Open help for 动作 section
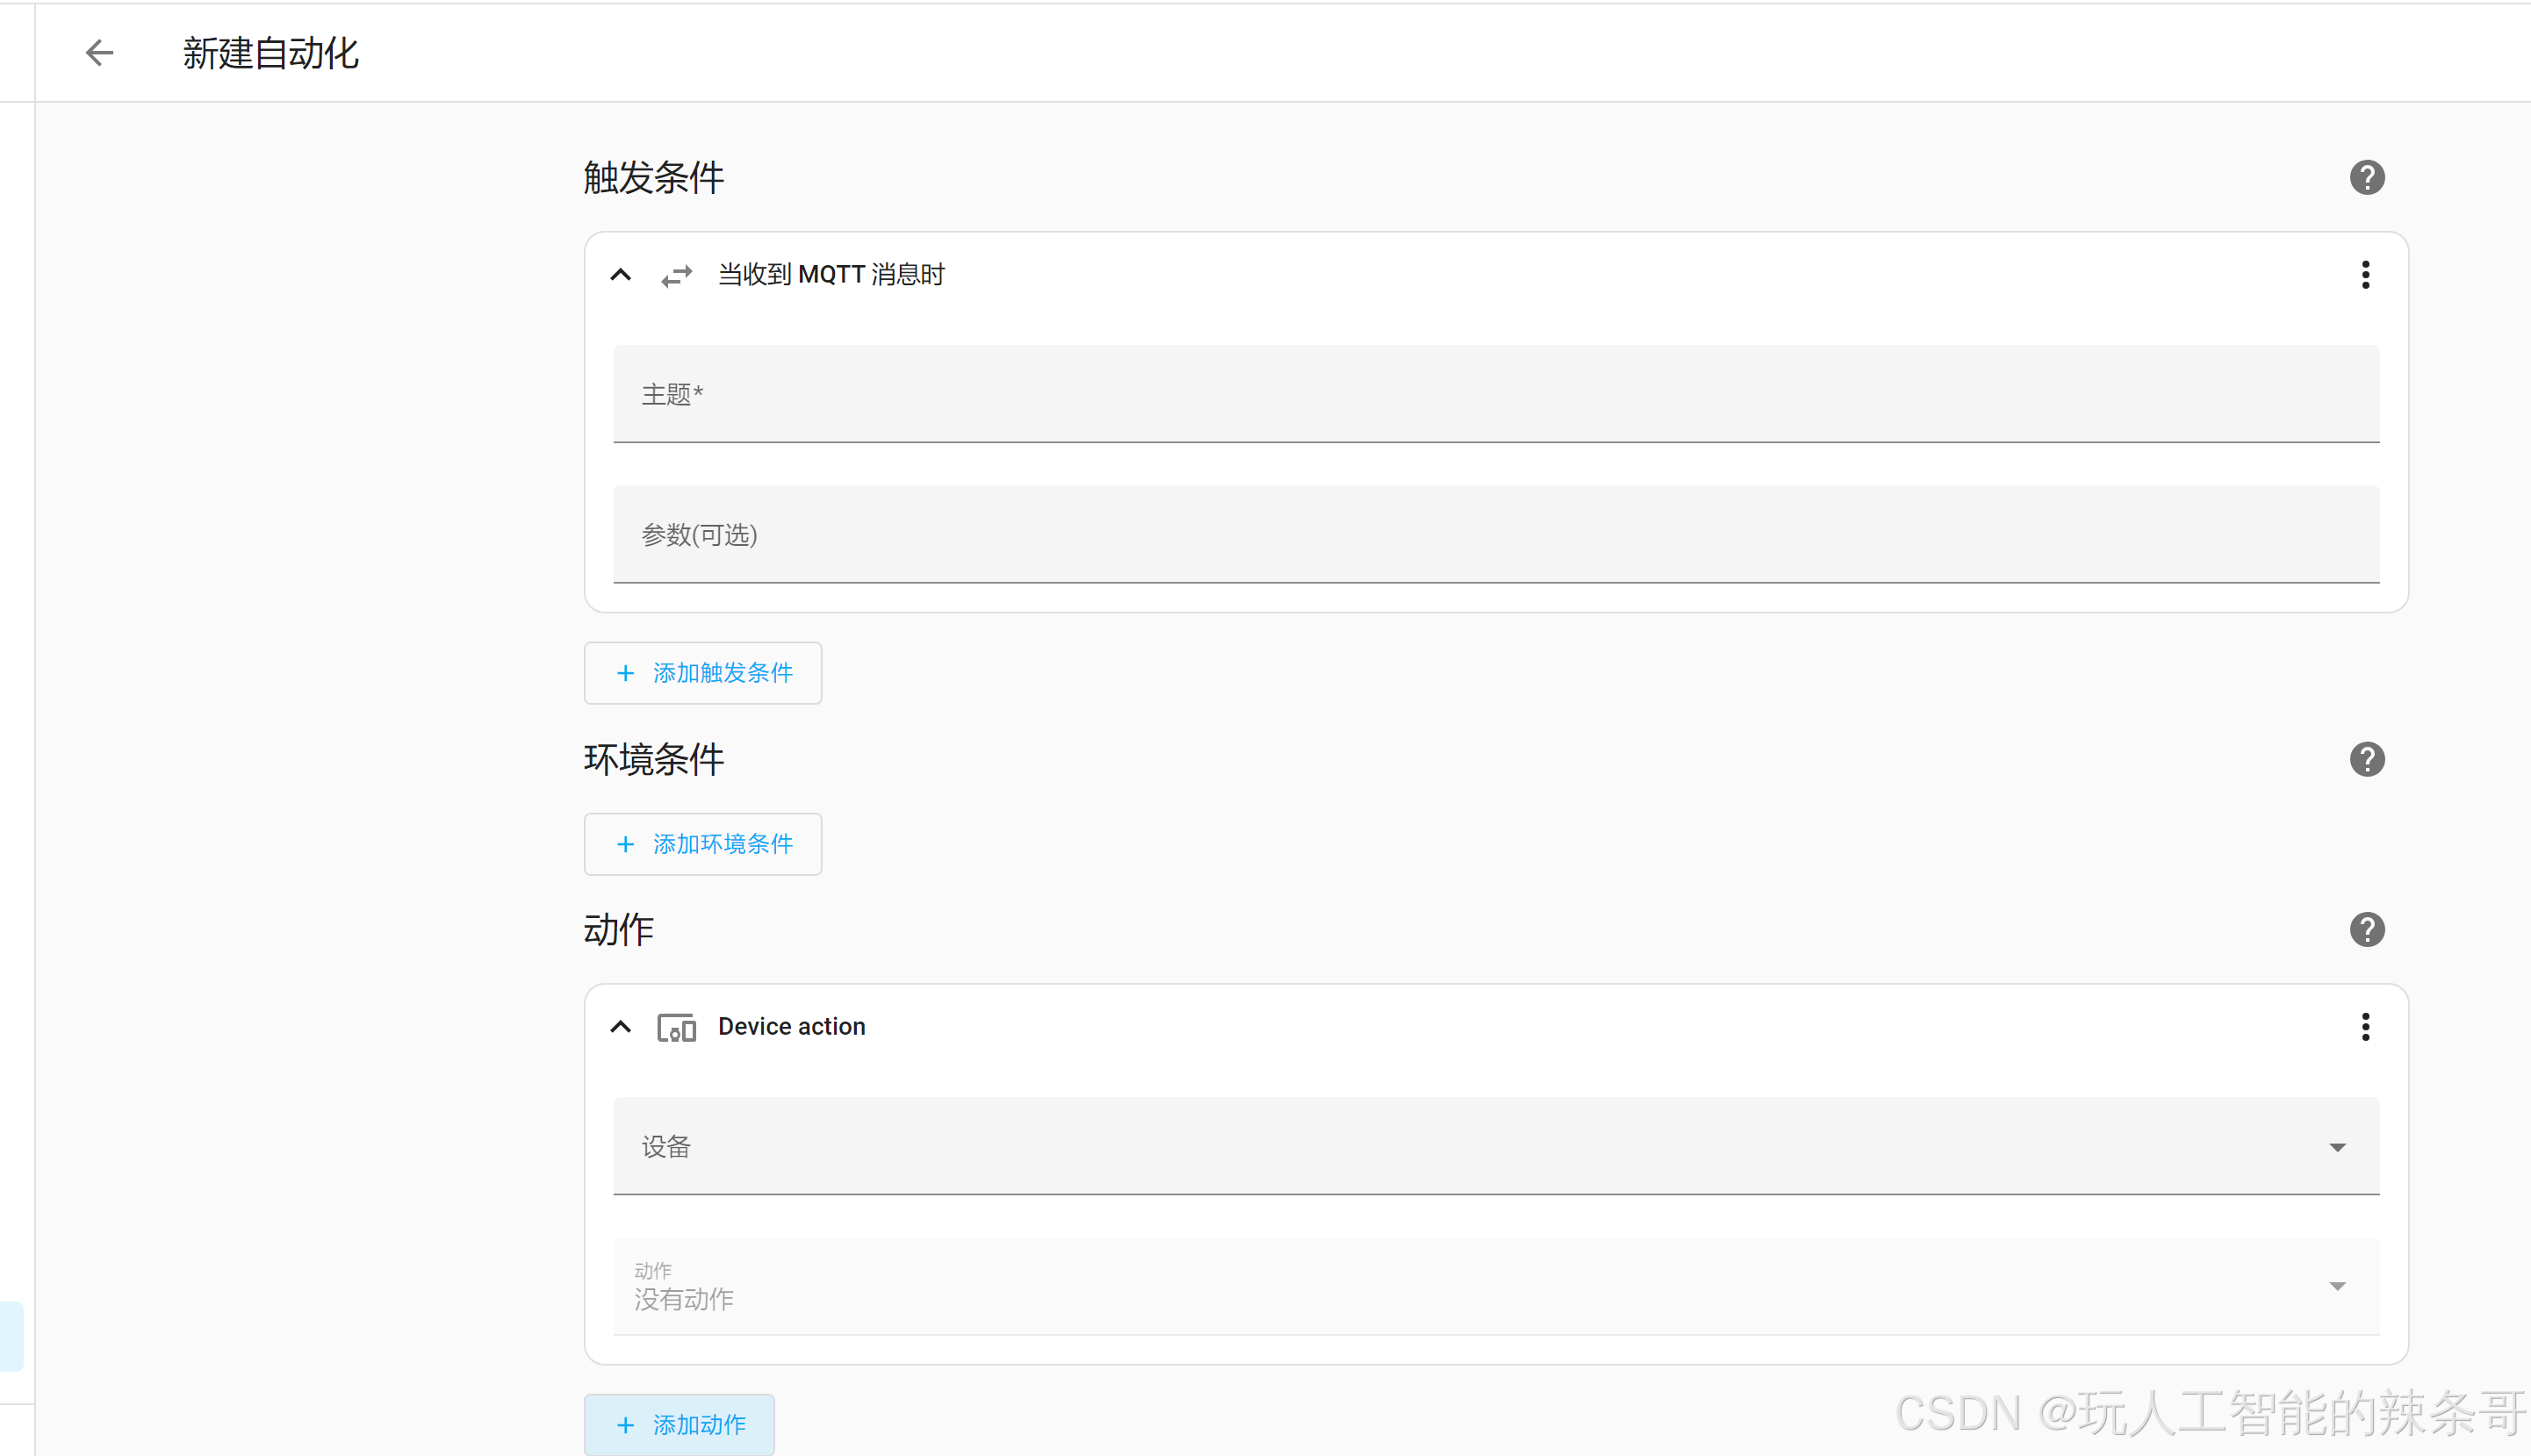This screenshot has width=2531, height=1456. [x=2366, y=930]
